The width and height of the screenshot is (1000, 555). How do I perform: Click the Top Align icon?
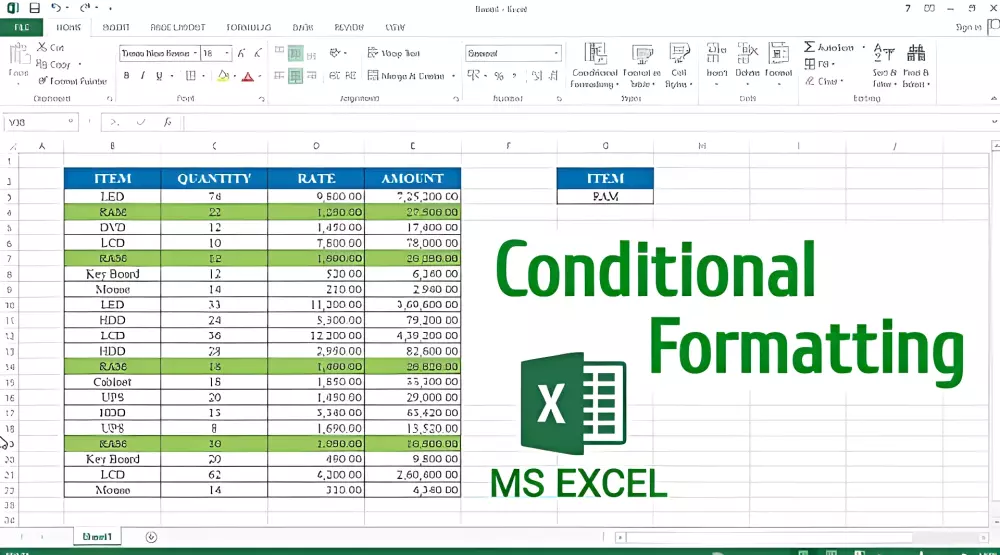tap(279, 50)
